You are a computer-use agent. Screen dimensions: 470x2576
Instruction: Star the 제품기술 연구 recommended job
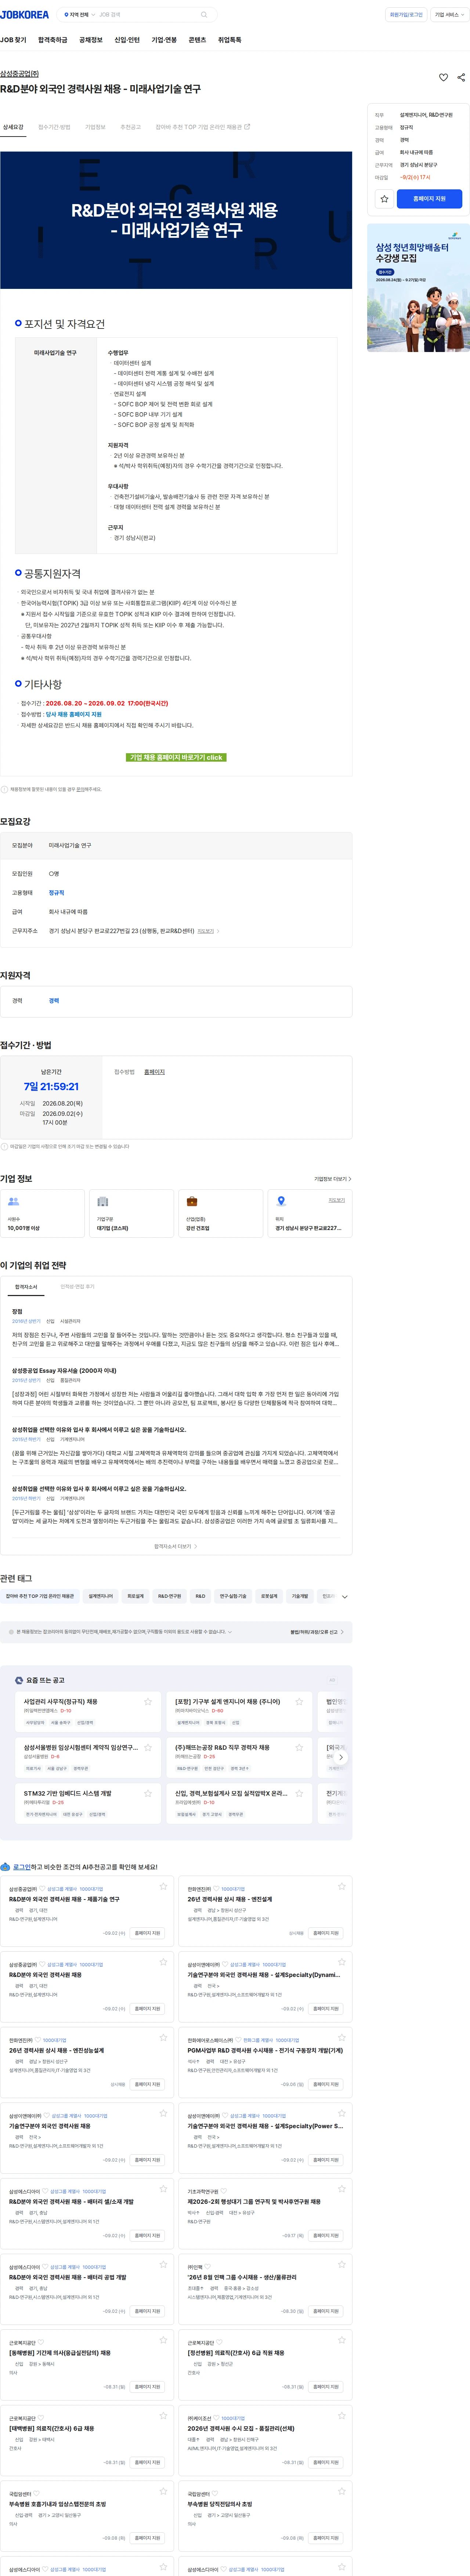[163, 1887]
